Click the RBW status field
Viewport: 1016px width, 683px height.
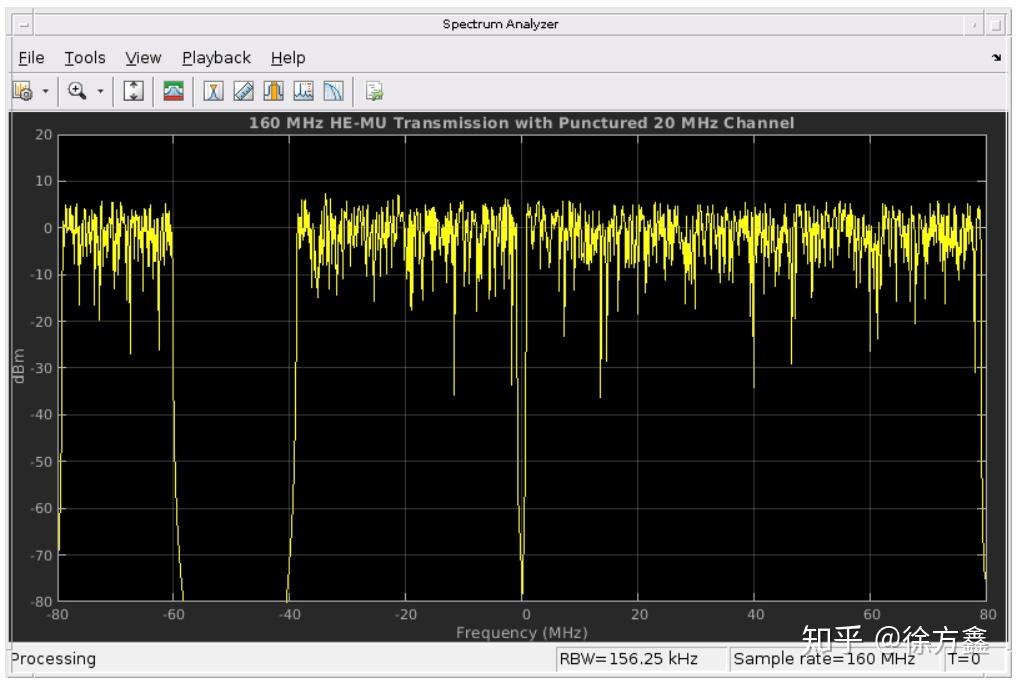pos(629,659)
